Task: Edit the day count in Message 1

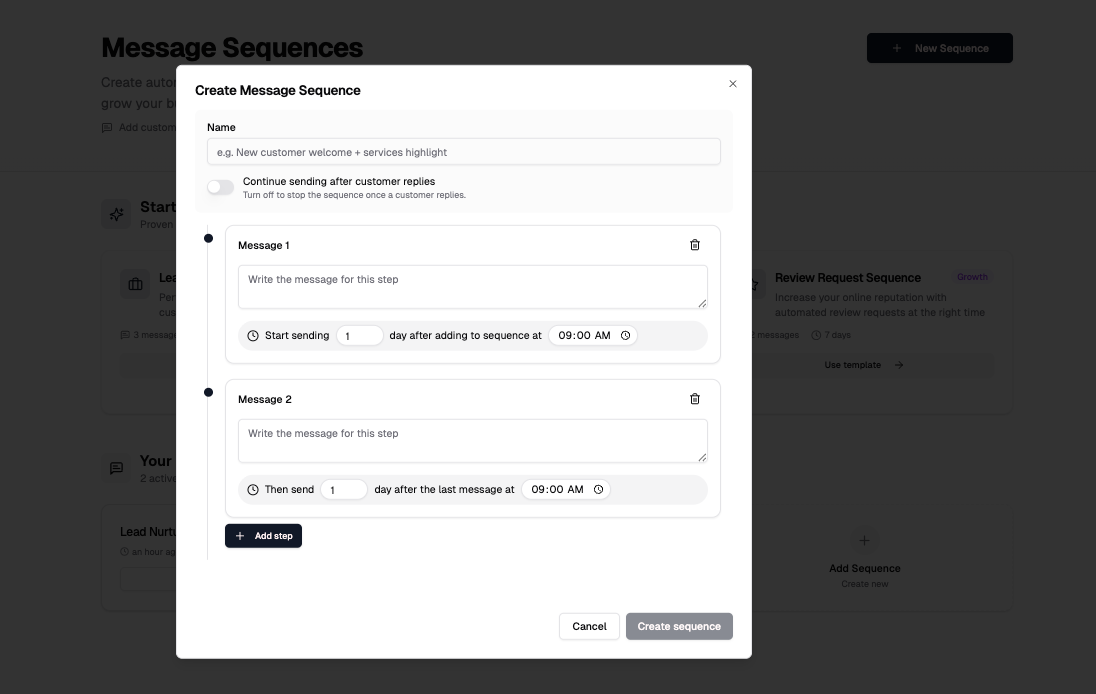Action: pos(359,335)
